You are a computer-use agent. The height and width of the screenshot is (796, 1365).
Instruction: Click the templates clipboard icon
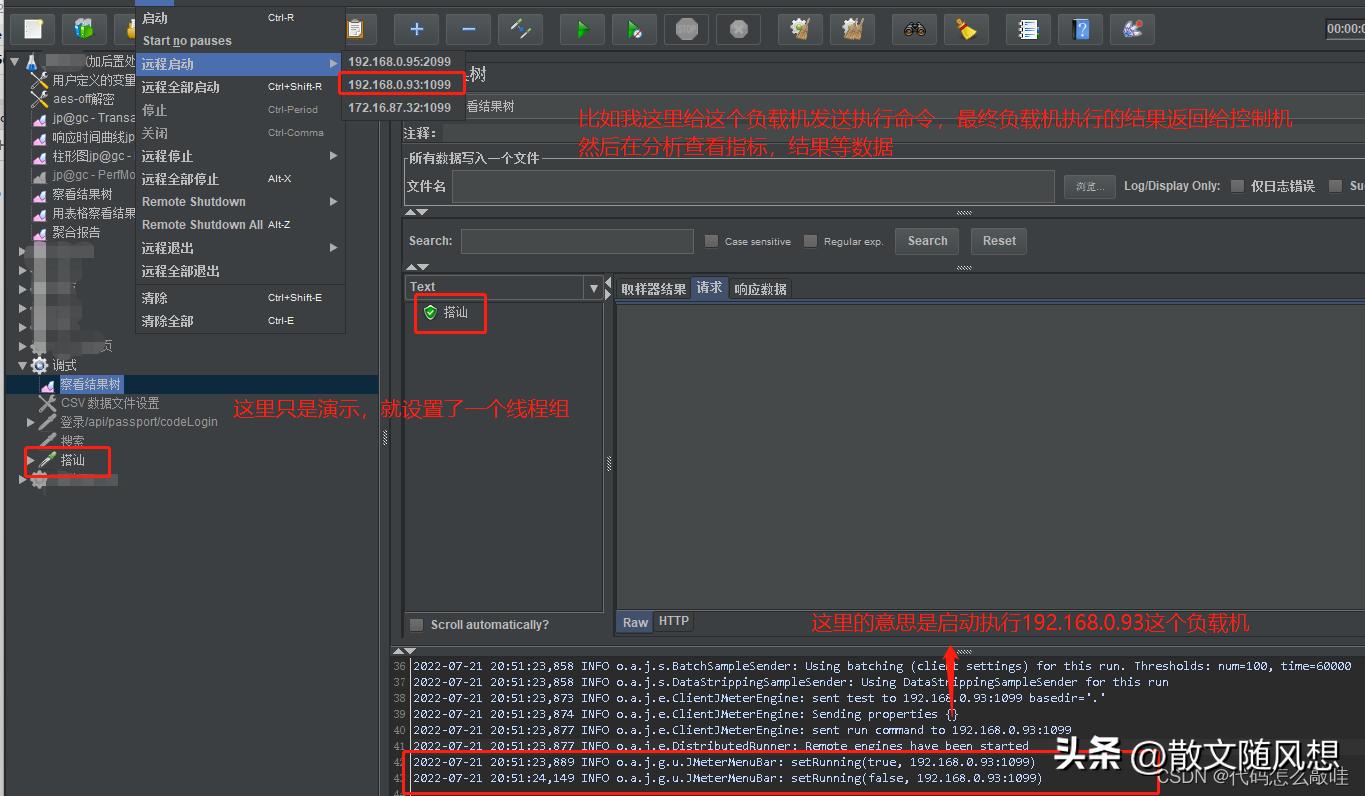pos(357,29)
